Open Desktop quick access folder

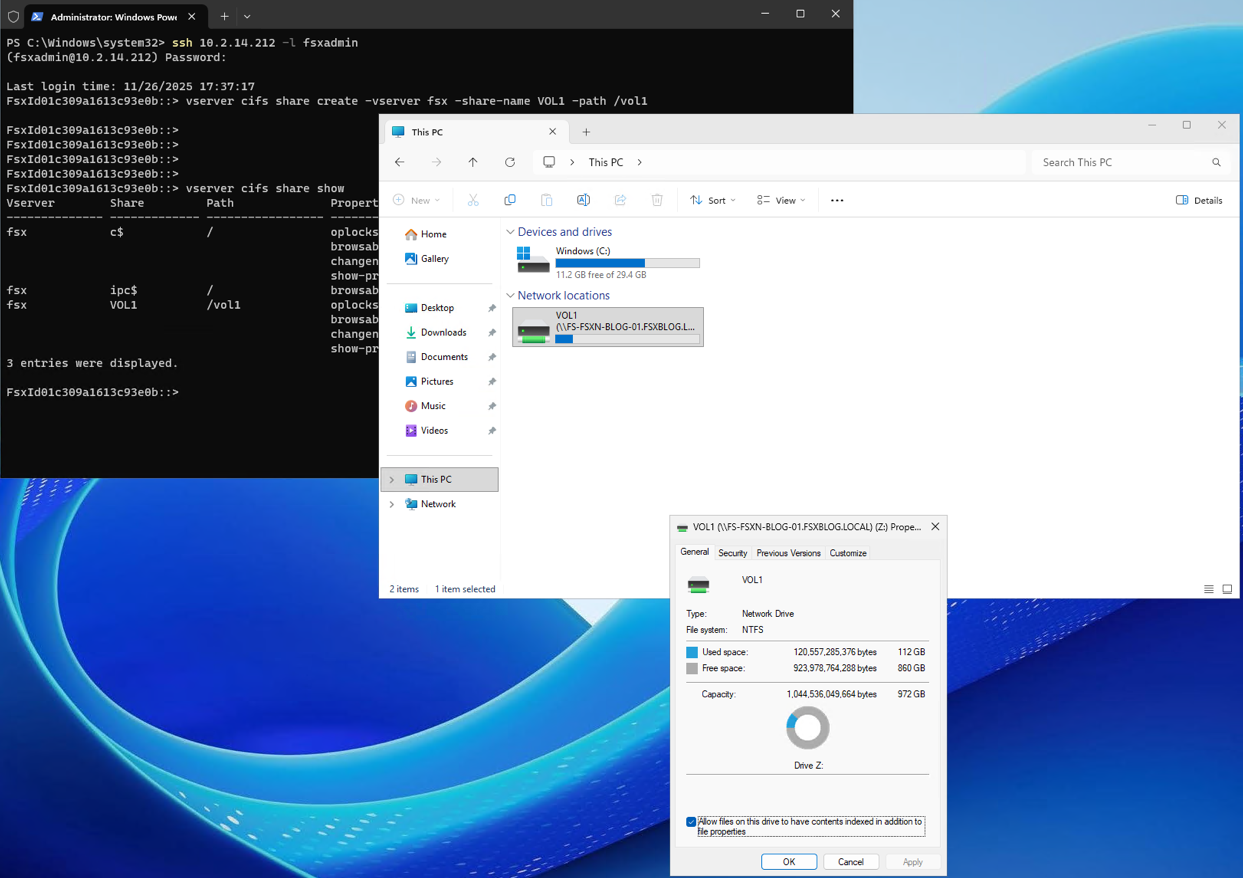point(437,308)
